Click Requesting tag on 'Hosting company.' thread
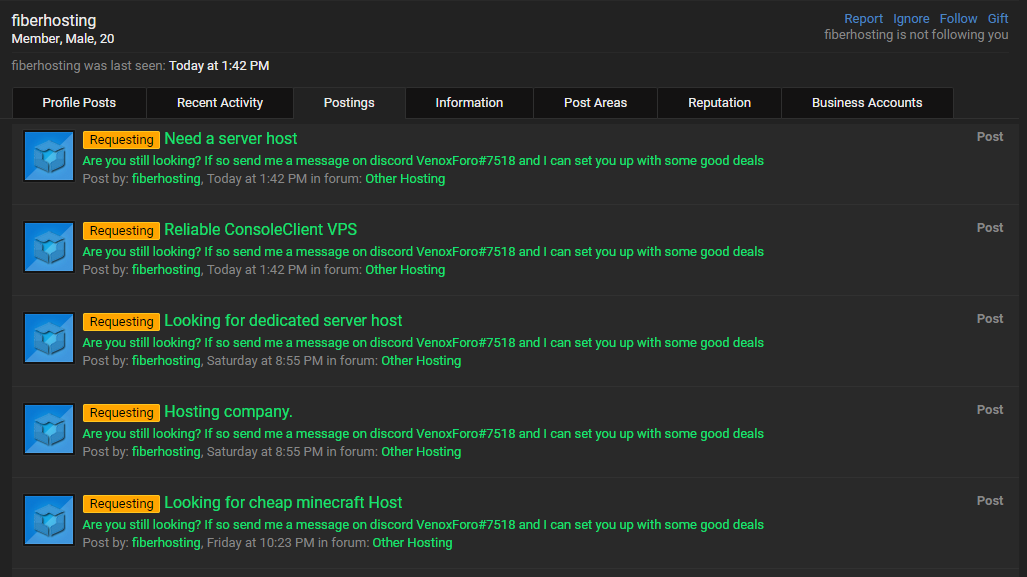Screen dimensions: 1027x577 tap(121, 413)
